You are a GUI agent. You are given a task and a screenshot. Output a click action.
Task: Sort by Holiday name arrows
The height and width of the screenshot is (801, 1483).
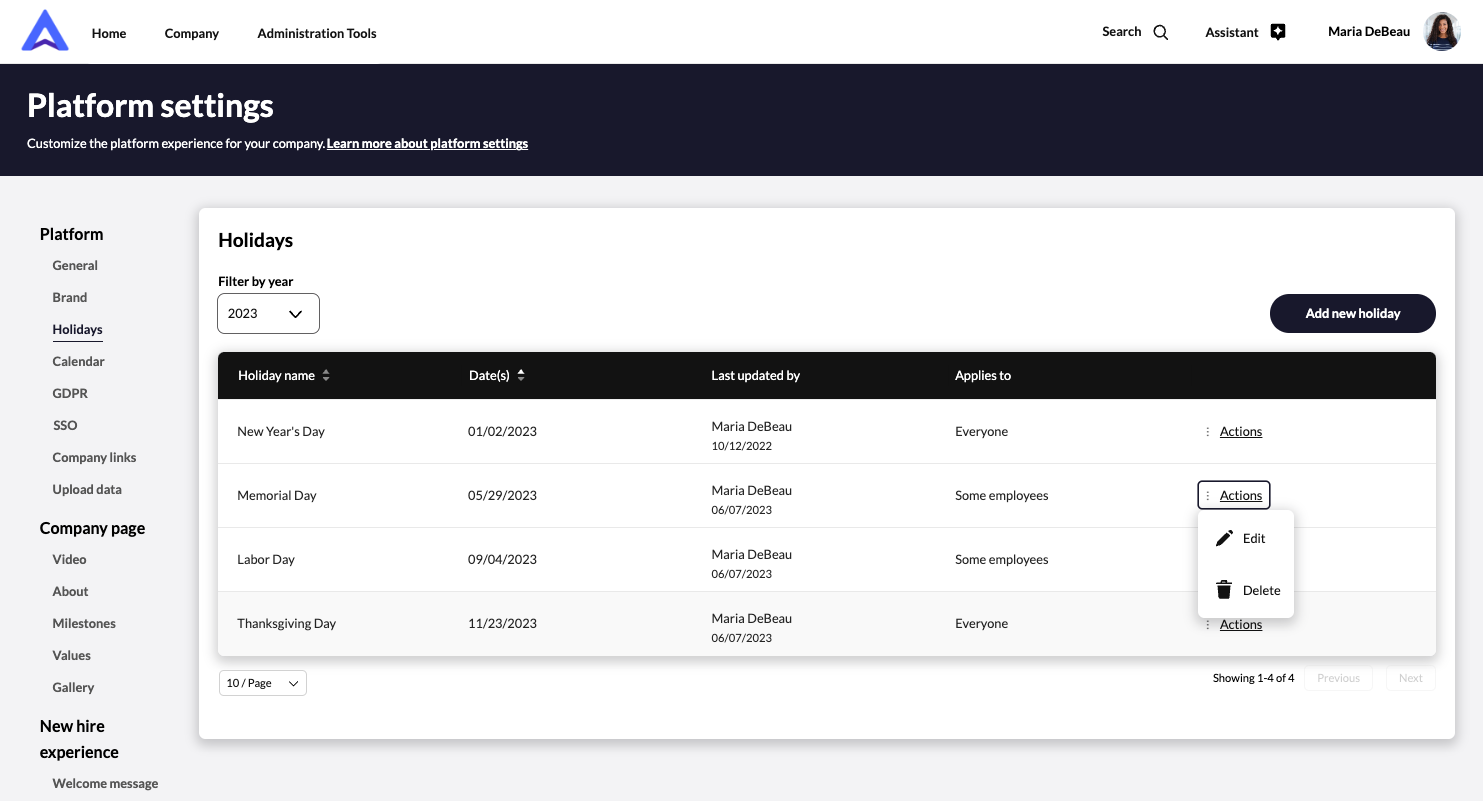[x=326, y=376]
